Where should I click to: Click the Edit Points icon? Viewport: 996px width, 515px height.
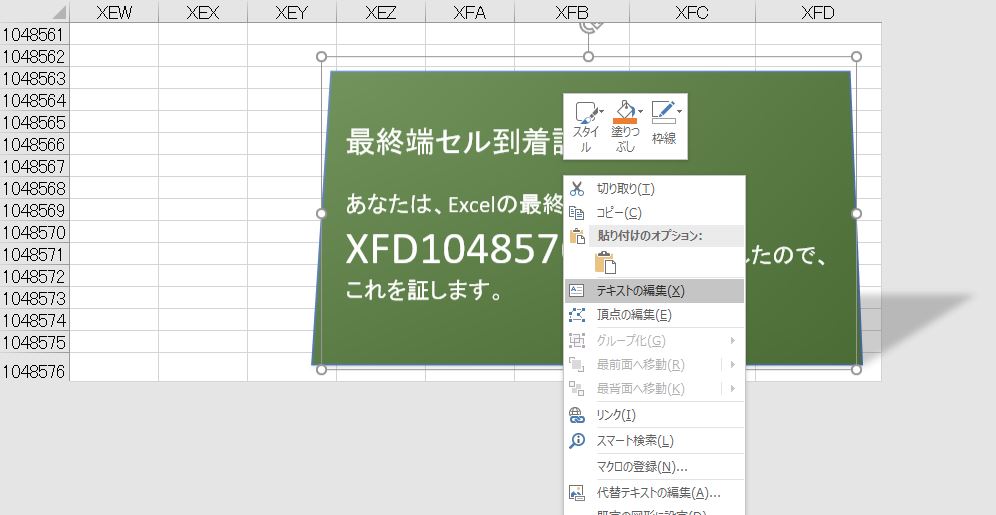(x=577, y=315)
